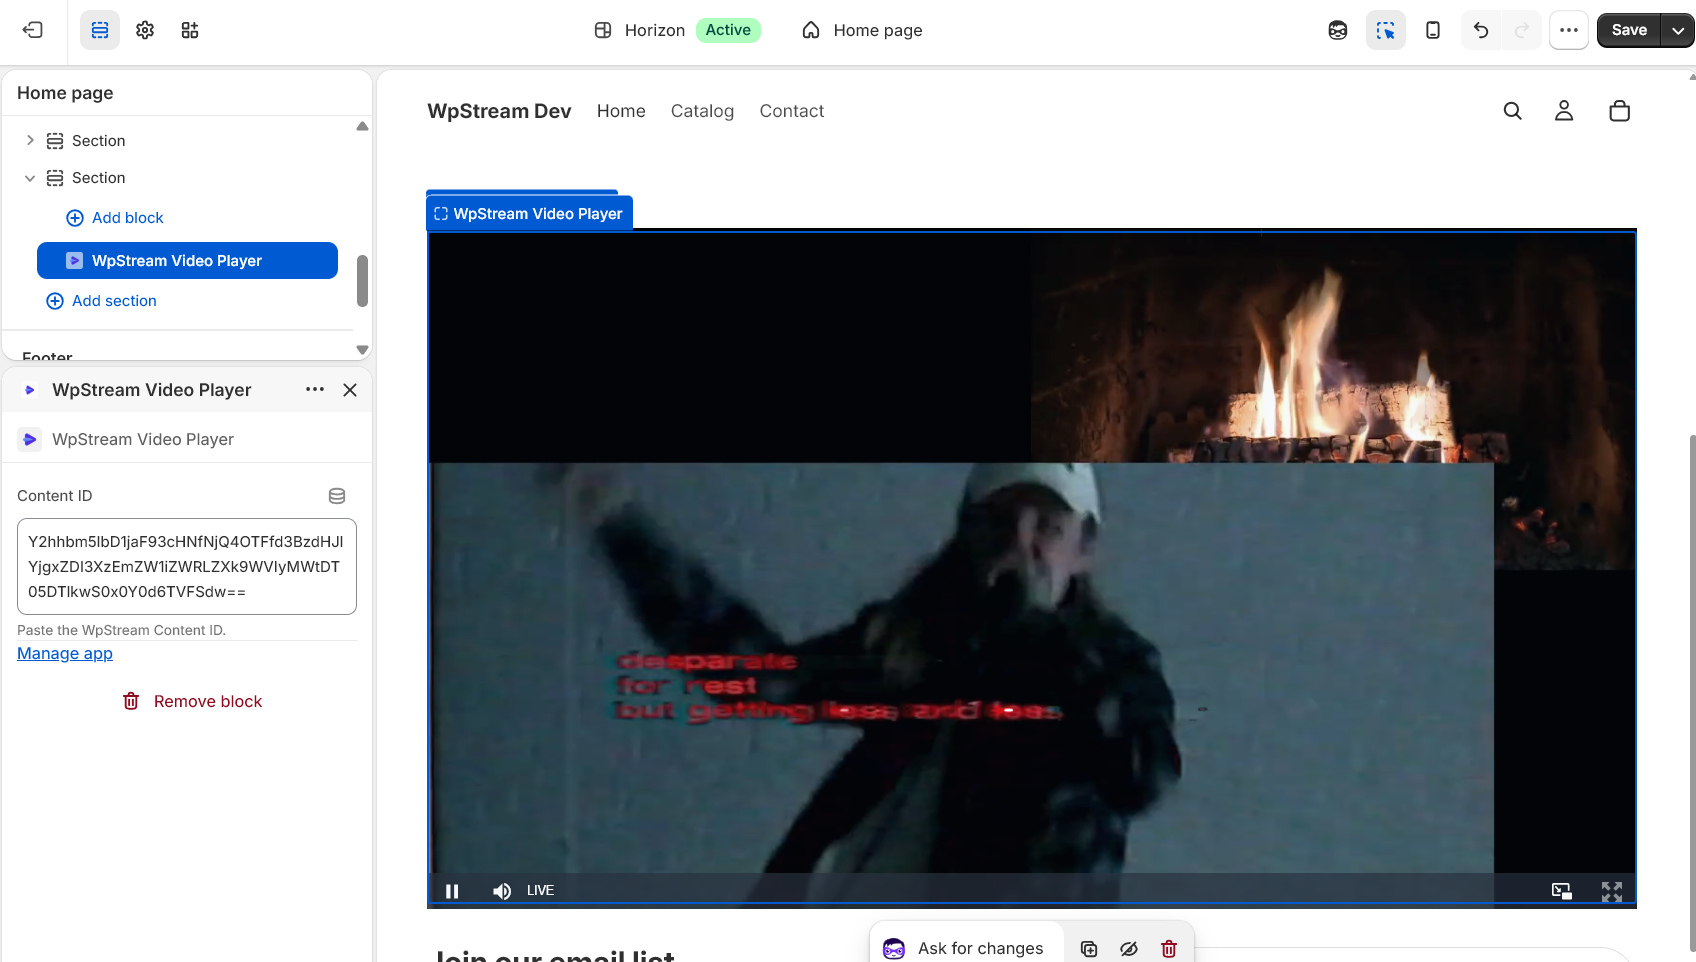Viewport: 1696px width, 962px height.
Task: Enter fullscreen video mode
Action: coord(1612,891)
